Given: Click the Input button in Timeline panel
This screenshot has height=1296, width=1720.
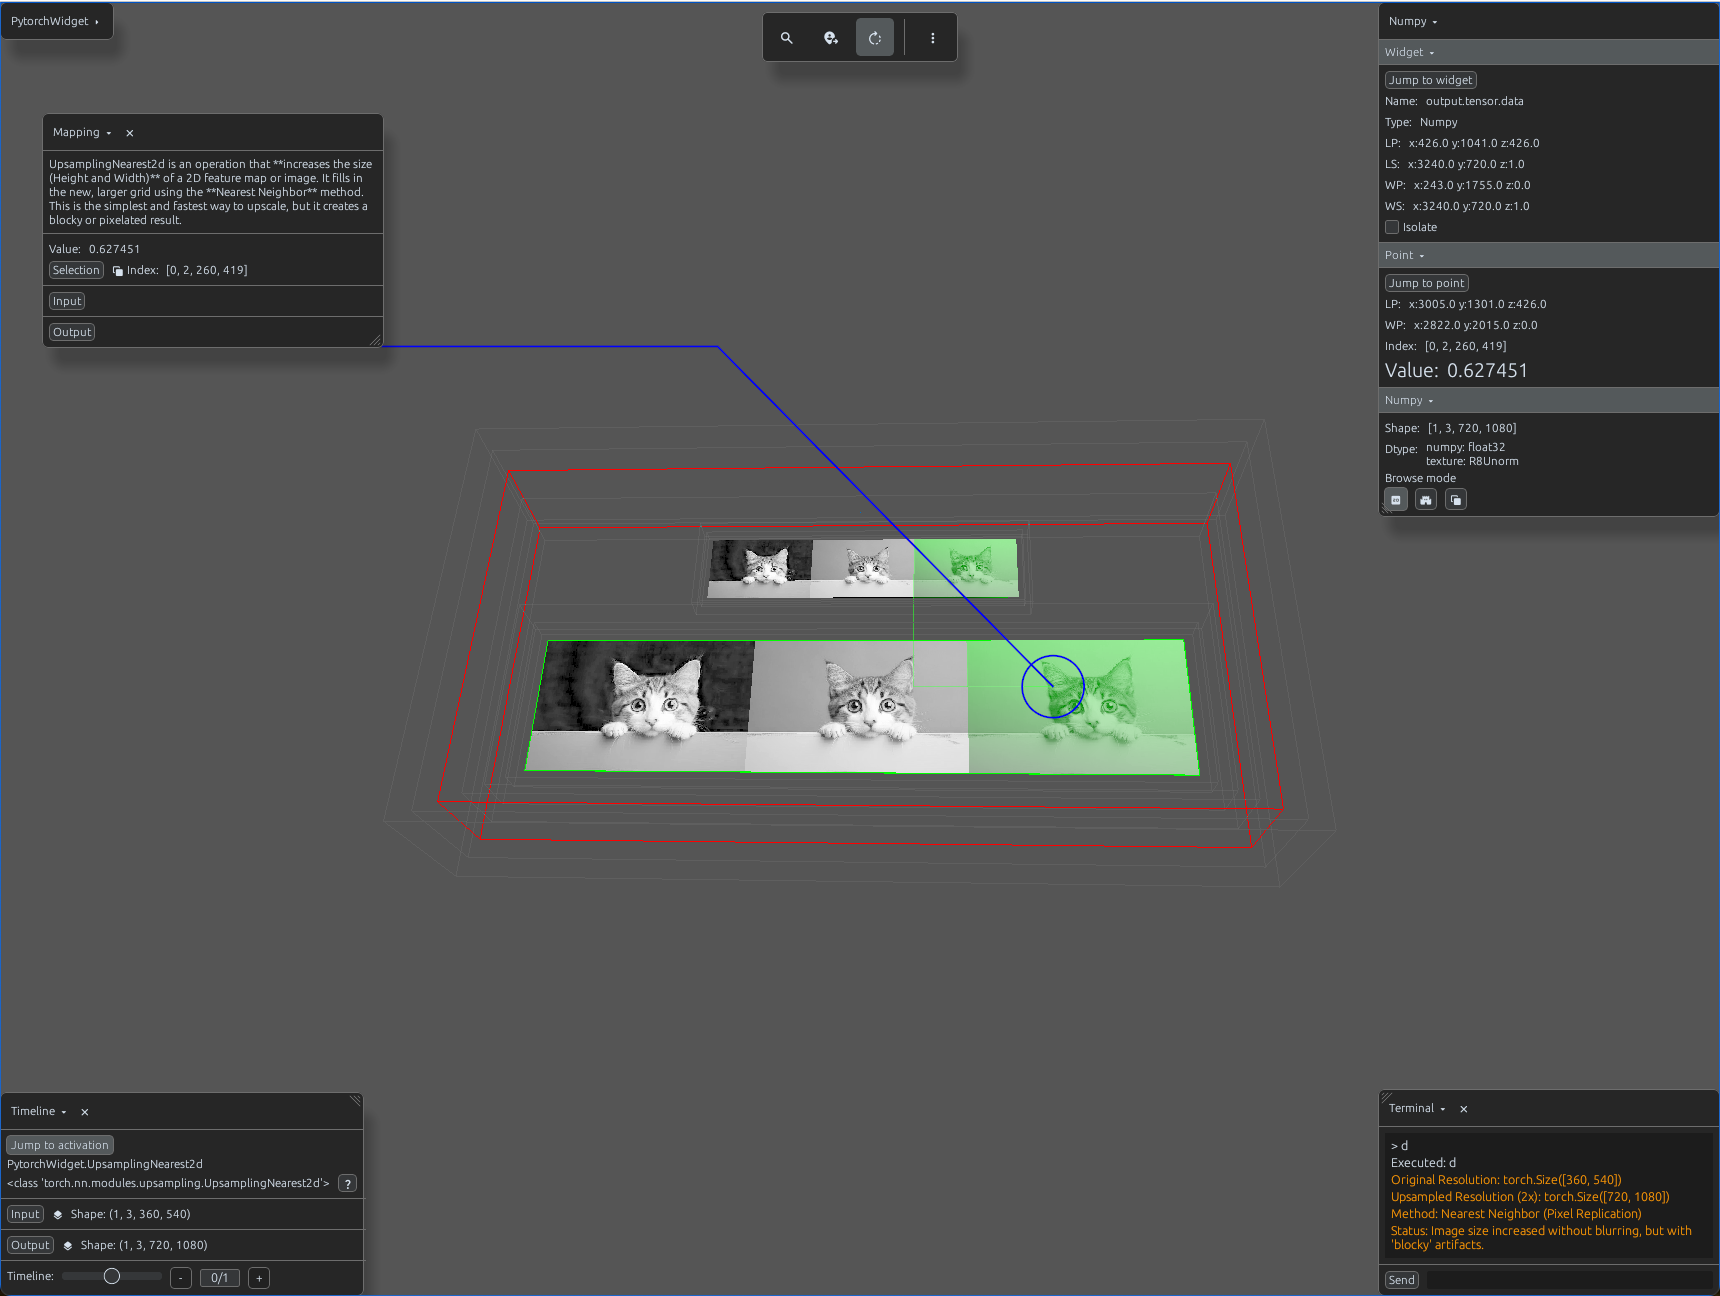Looking at the screenshot, I should [x=25, y=1214].
